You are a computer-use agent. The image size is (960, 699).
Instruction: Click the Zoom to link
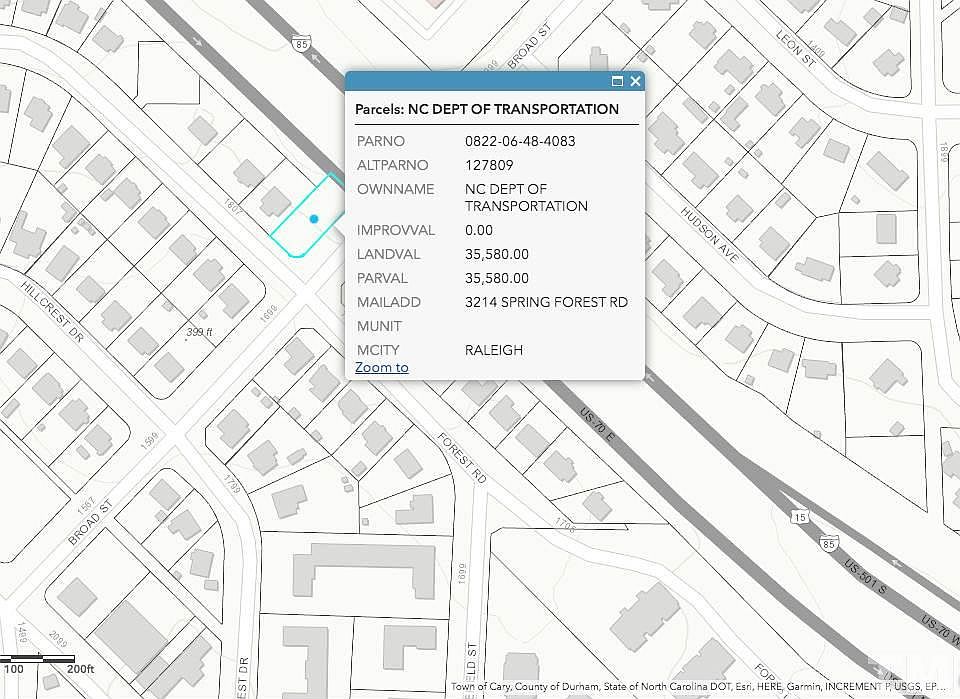click(381, 367)
